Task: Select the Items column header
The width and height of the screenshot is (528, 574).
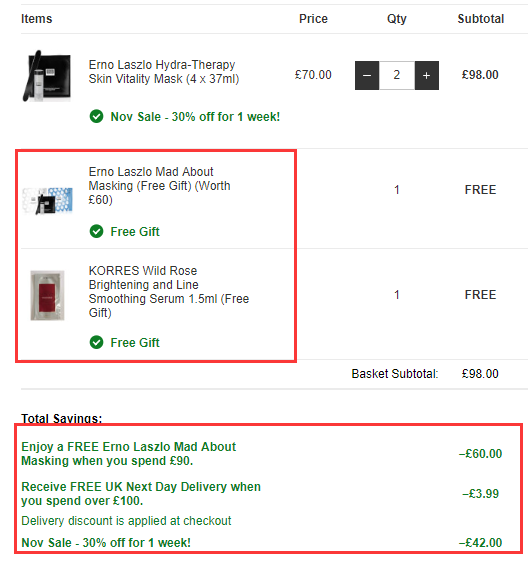Action: click(37, 19)
